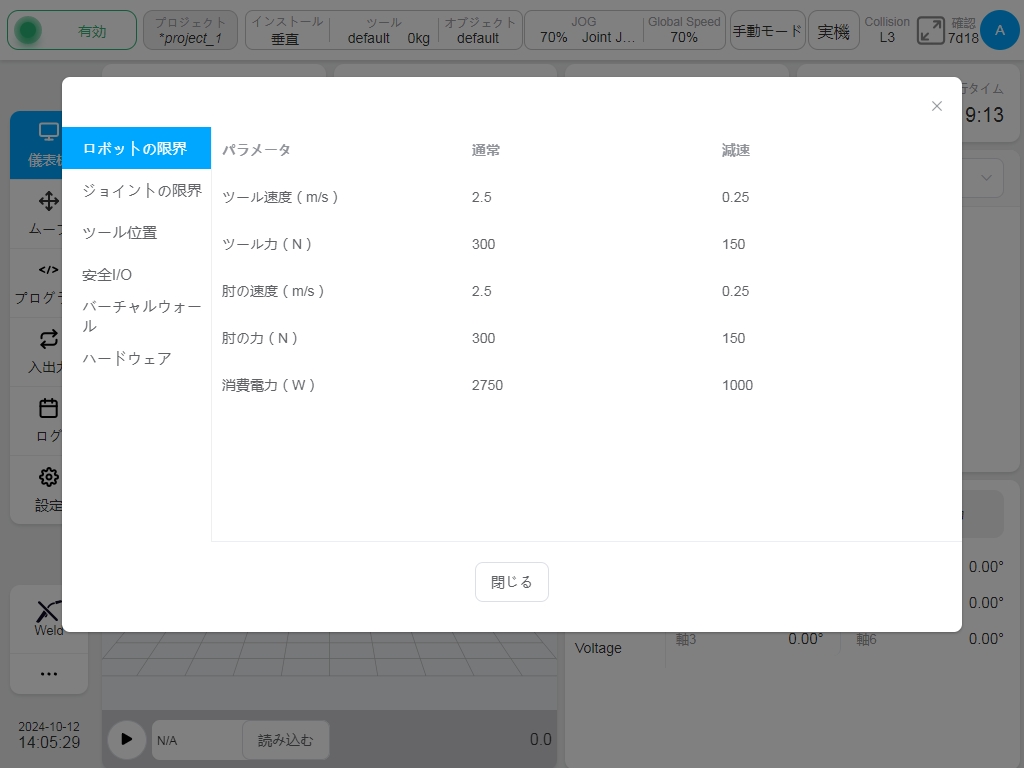This screenshot has height=768, width=1024.
Task: Open the log calendar icon
Action: click(48, 408)
